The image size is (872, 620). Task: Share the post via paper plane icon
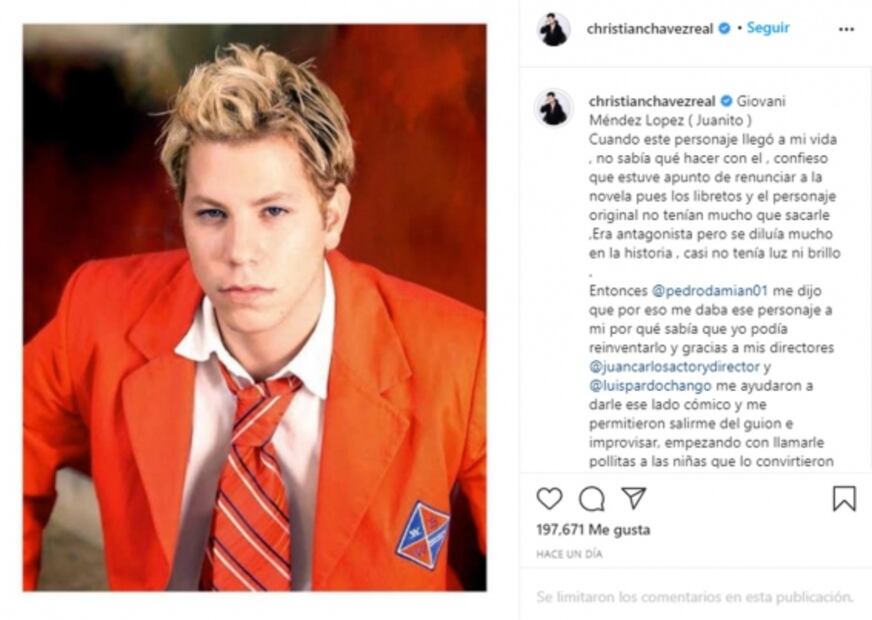633,498
